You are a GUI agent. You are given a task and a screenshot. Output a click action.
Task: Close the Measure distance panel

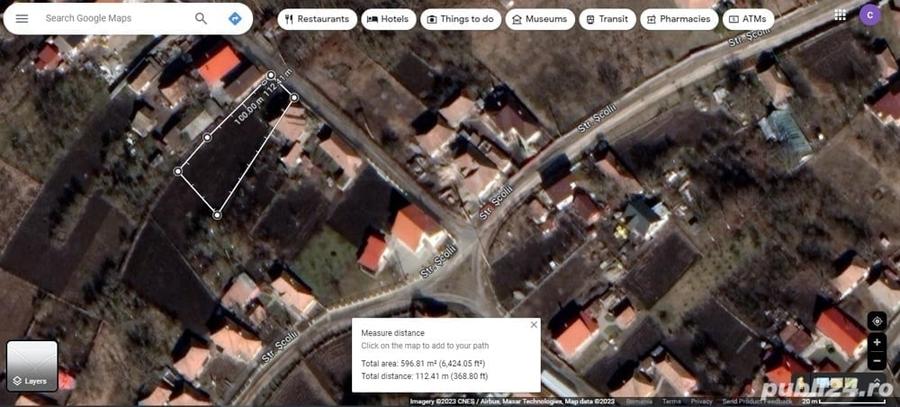click(x=534, y=324)
